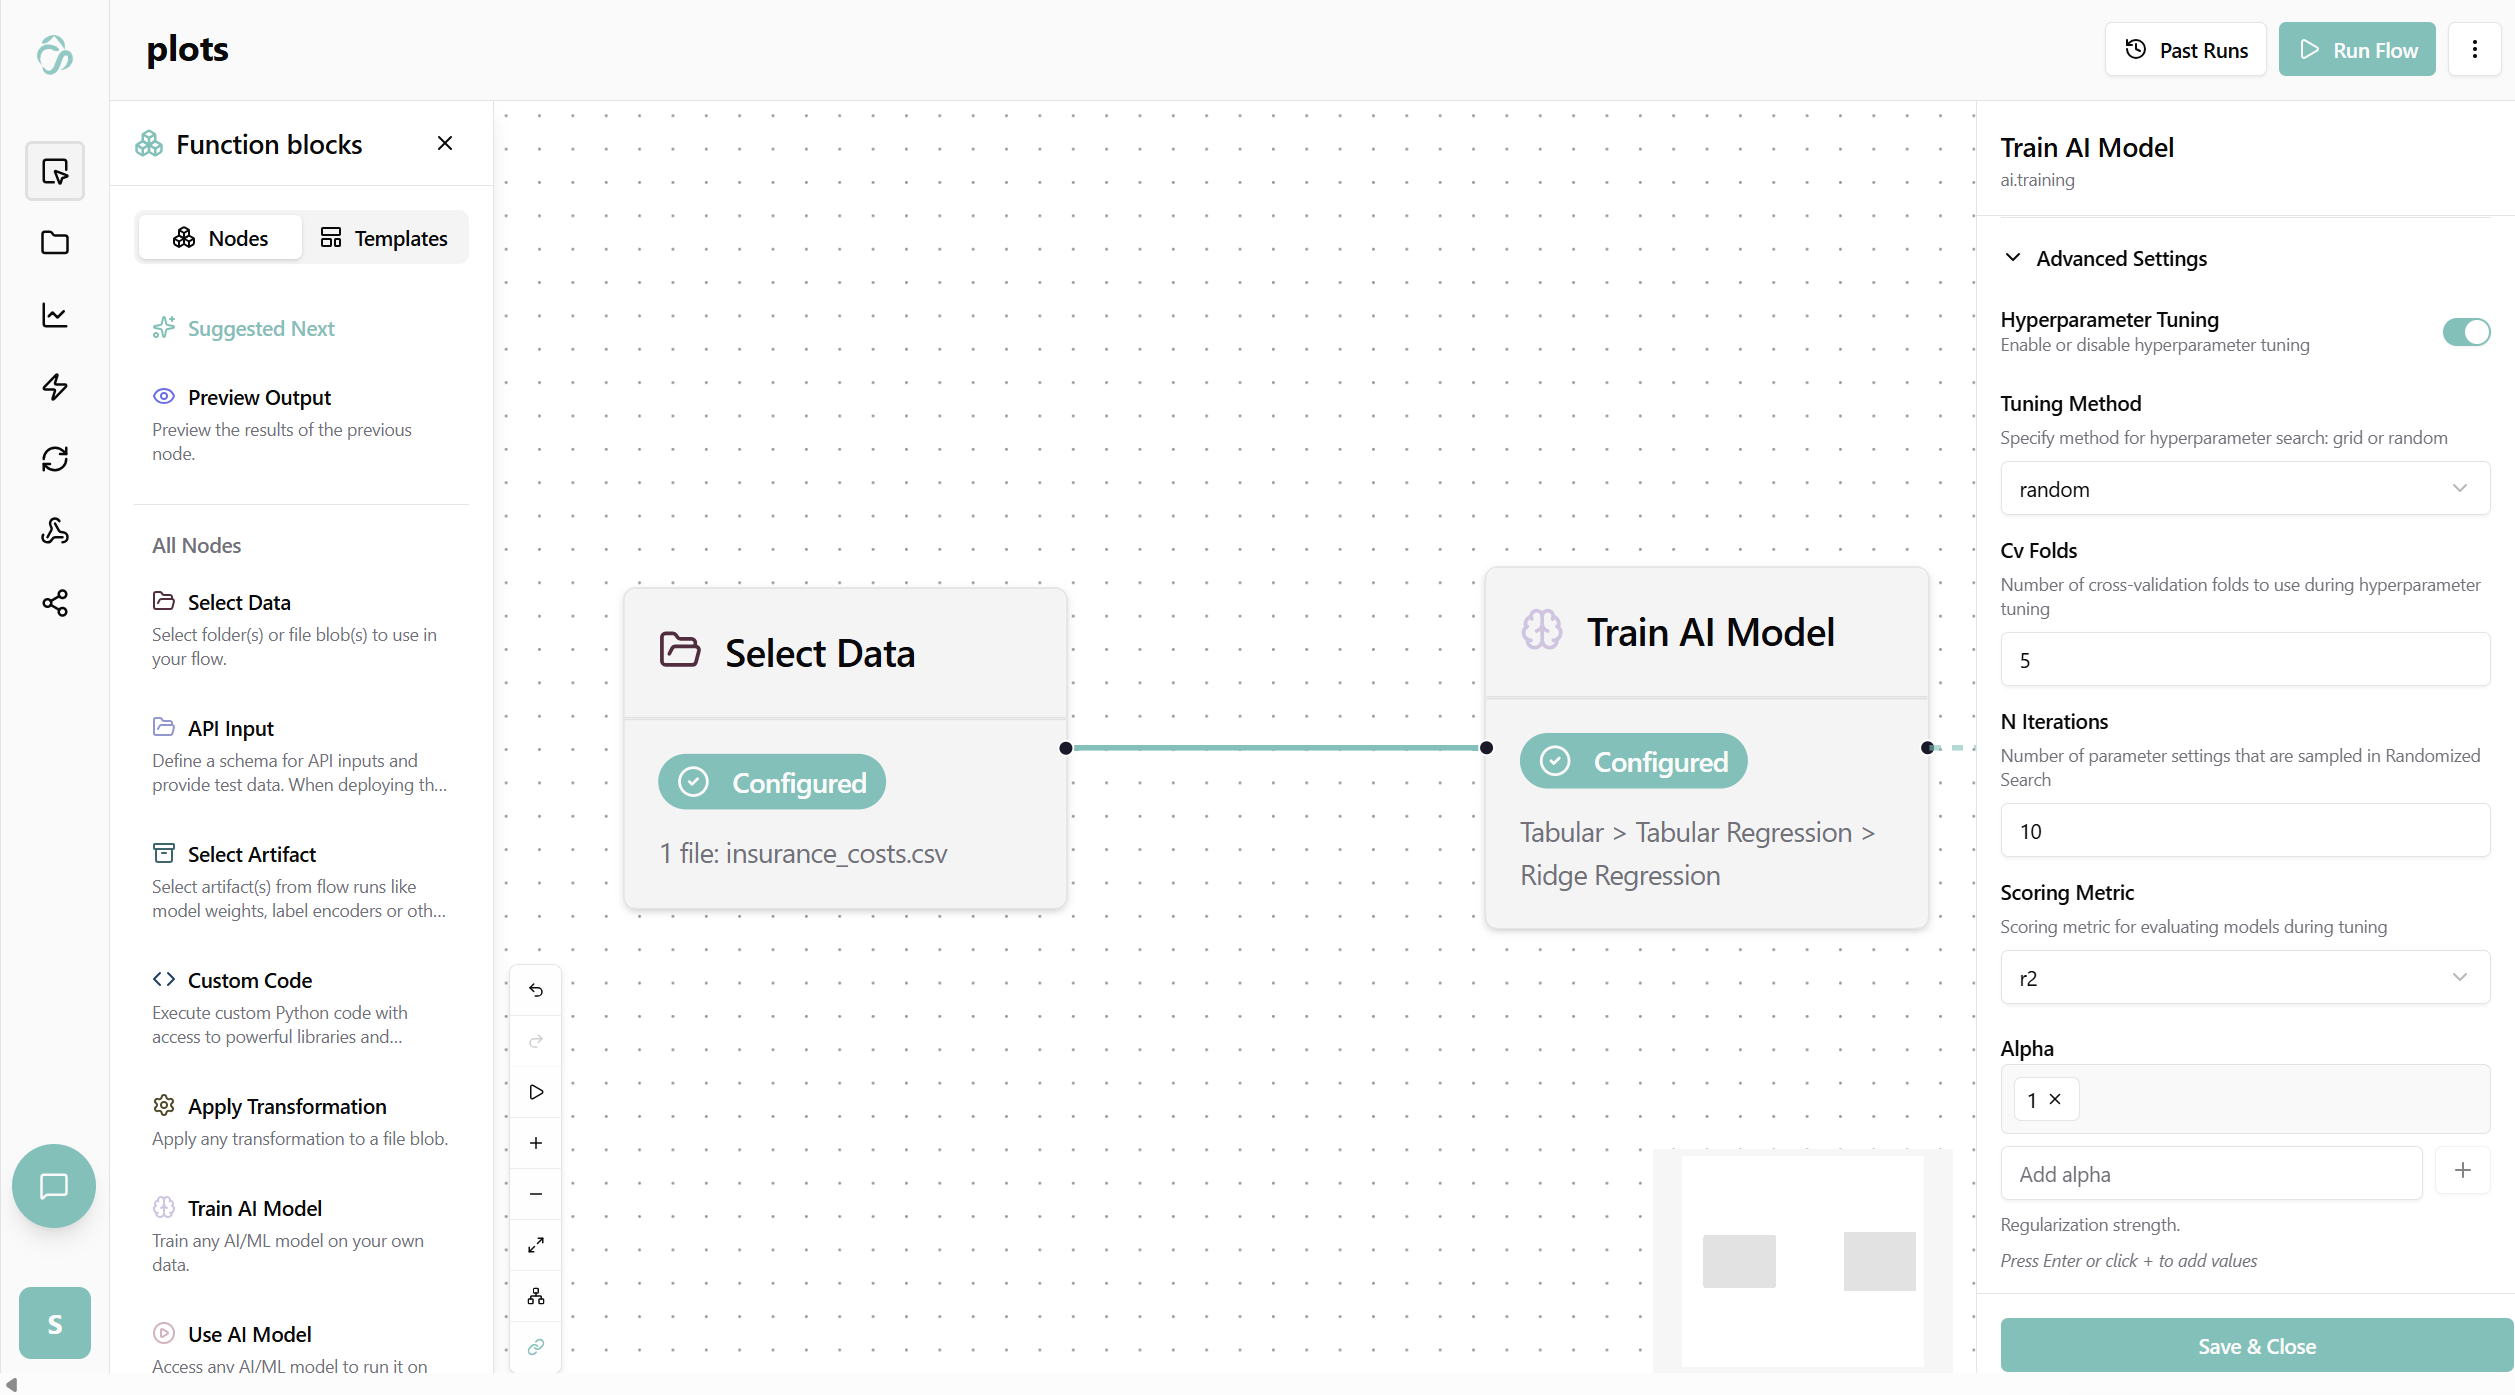Select the Nodes tab
The width and height of the screenshot is (2515, 1395).
[220, 238]
